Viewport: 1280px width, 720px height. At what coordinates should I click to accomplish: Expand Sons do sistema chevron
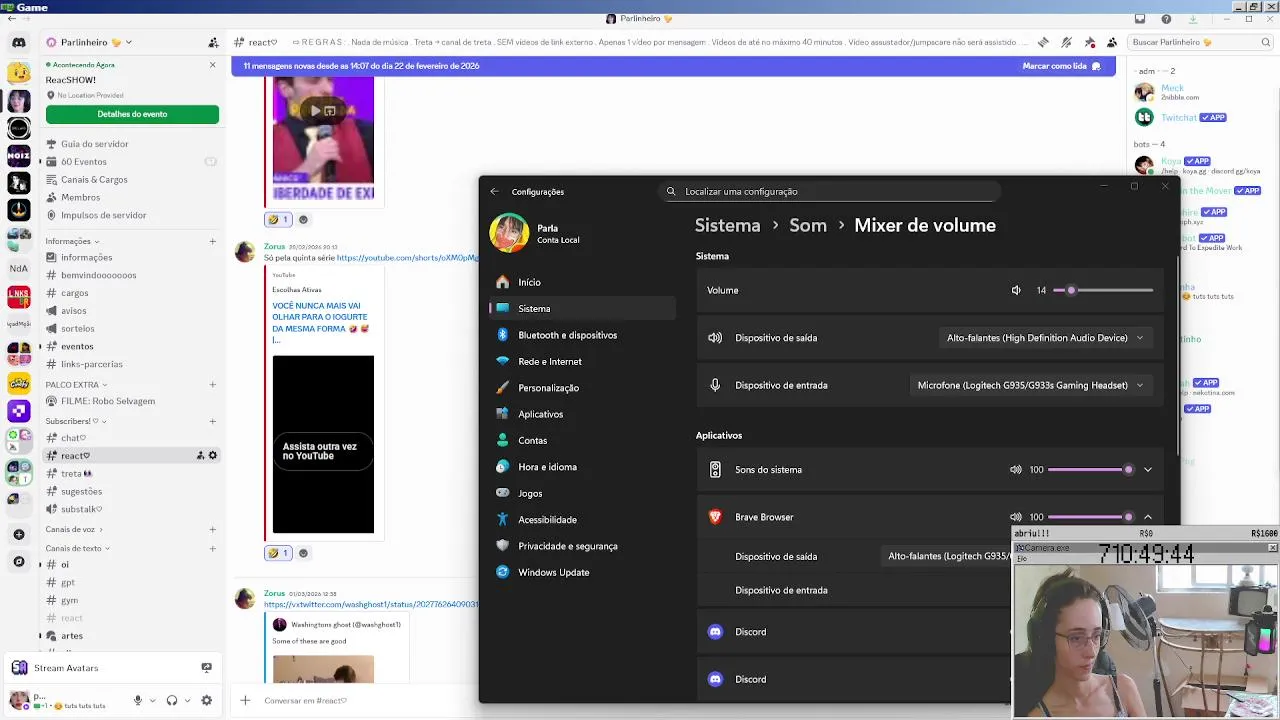pyautogui.click(x=1148, y=470)
